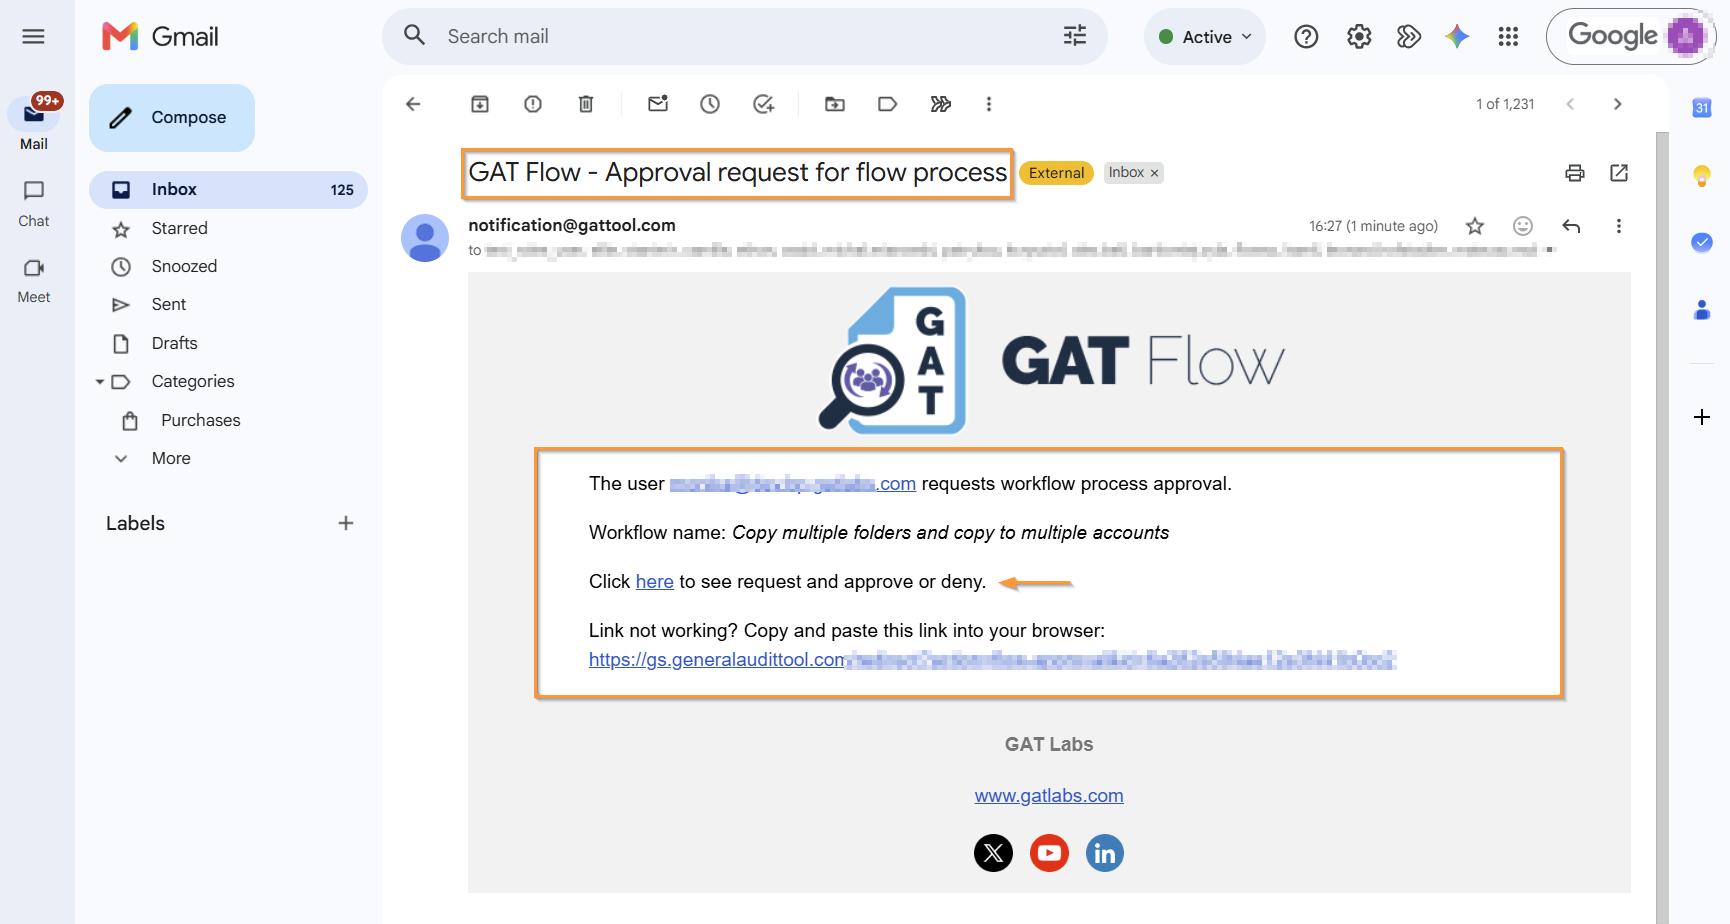Open the Support help icon
Screen dimensions: 1730x924
point(1306,37)
